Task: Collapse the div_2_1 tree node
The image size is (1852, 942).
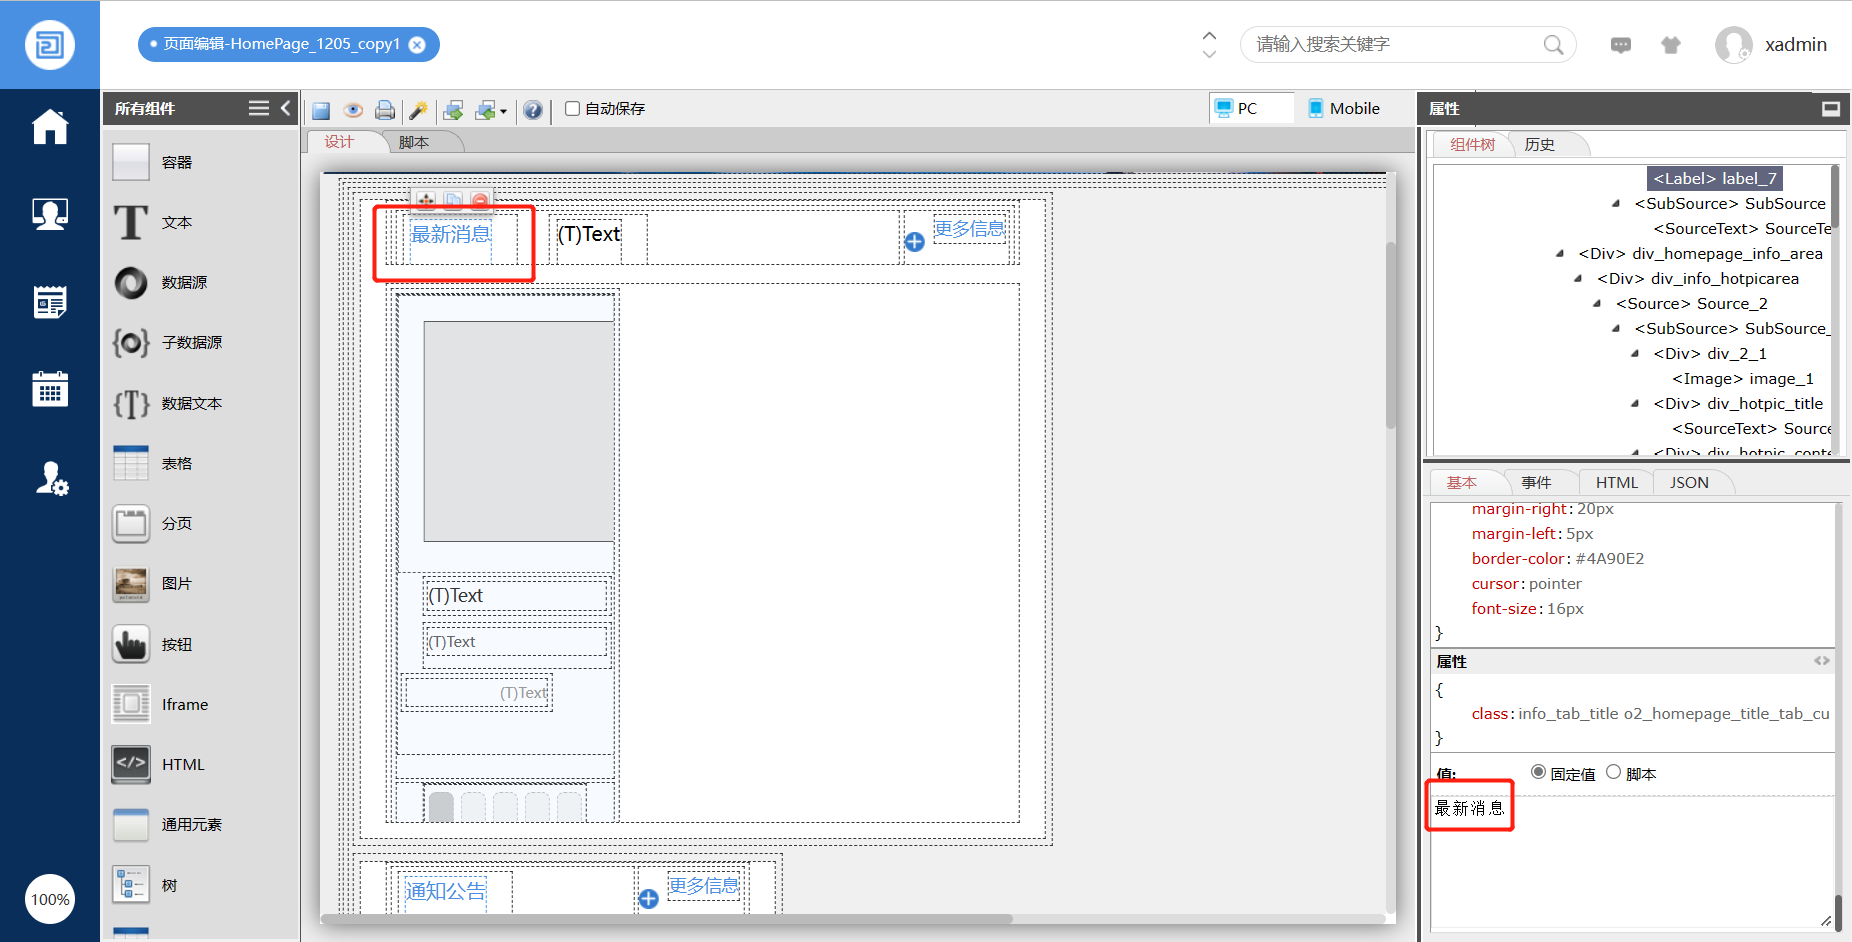Action: (1635, 354)
